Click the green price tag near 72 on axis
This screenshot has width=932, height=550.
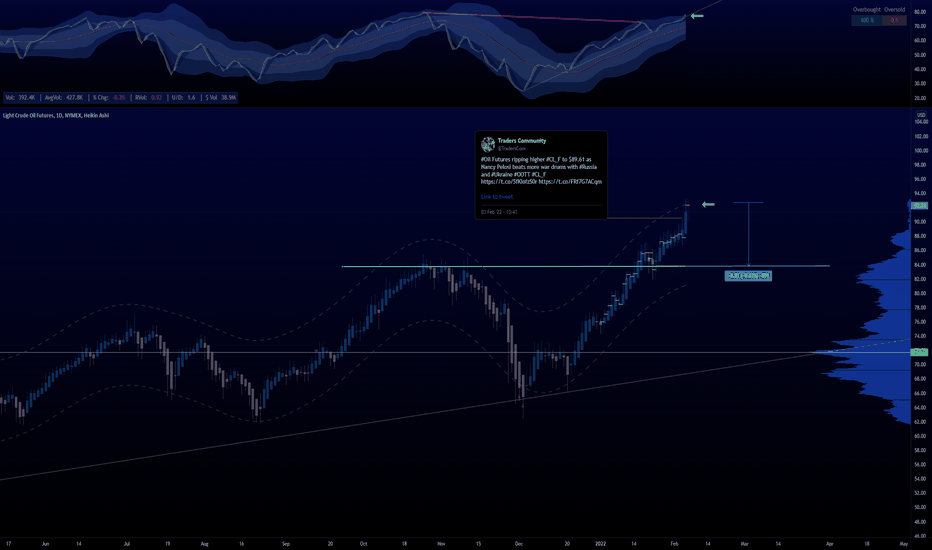pos(920,352)
